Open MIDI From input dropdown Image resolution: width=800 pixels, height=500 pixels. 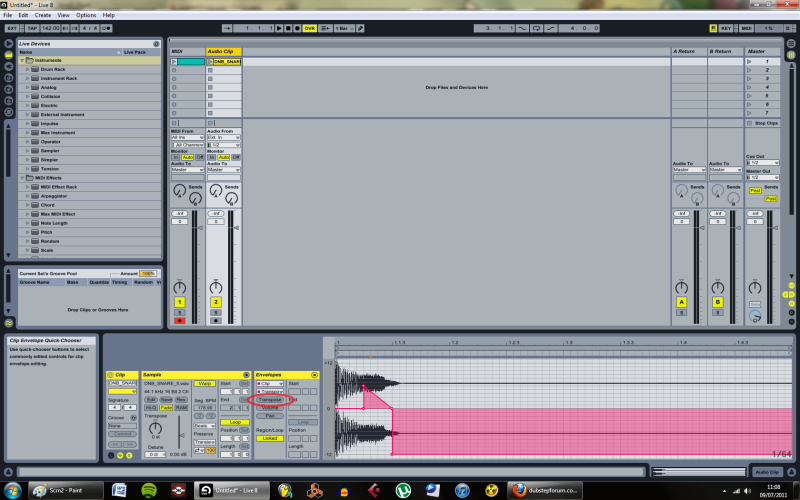pos(187,138)
